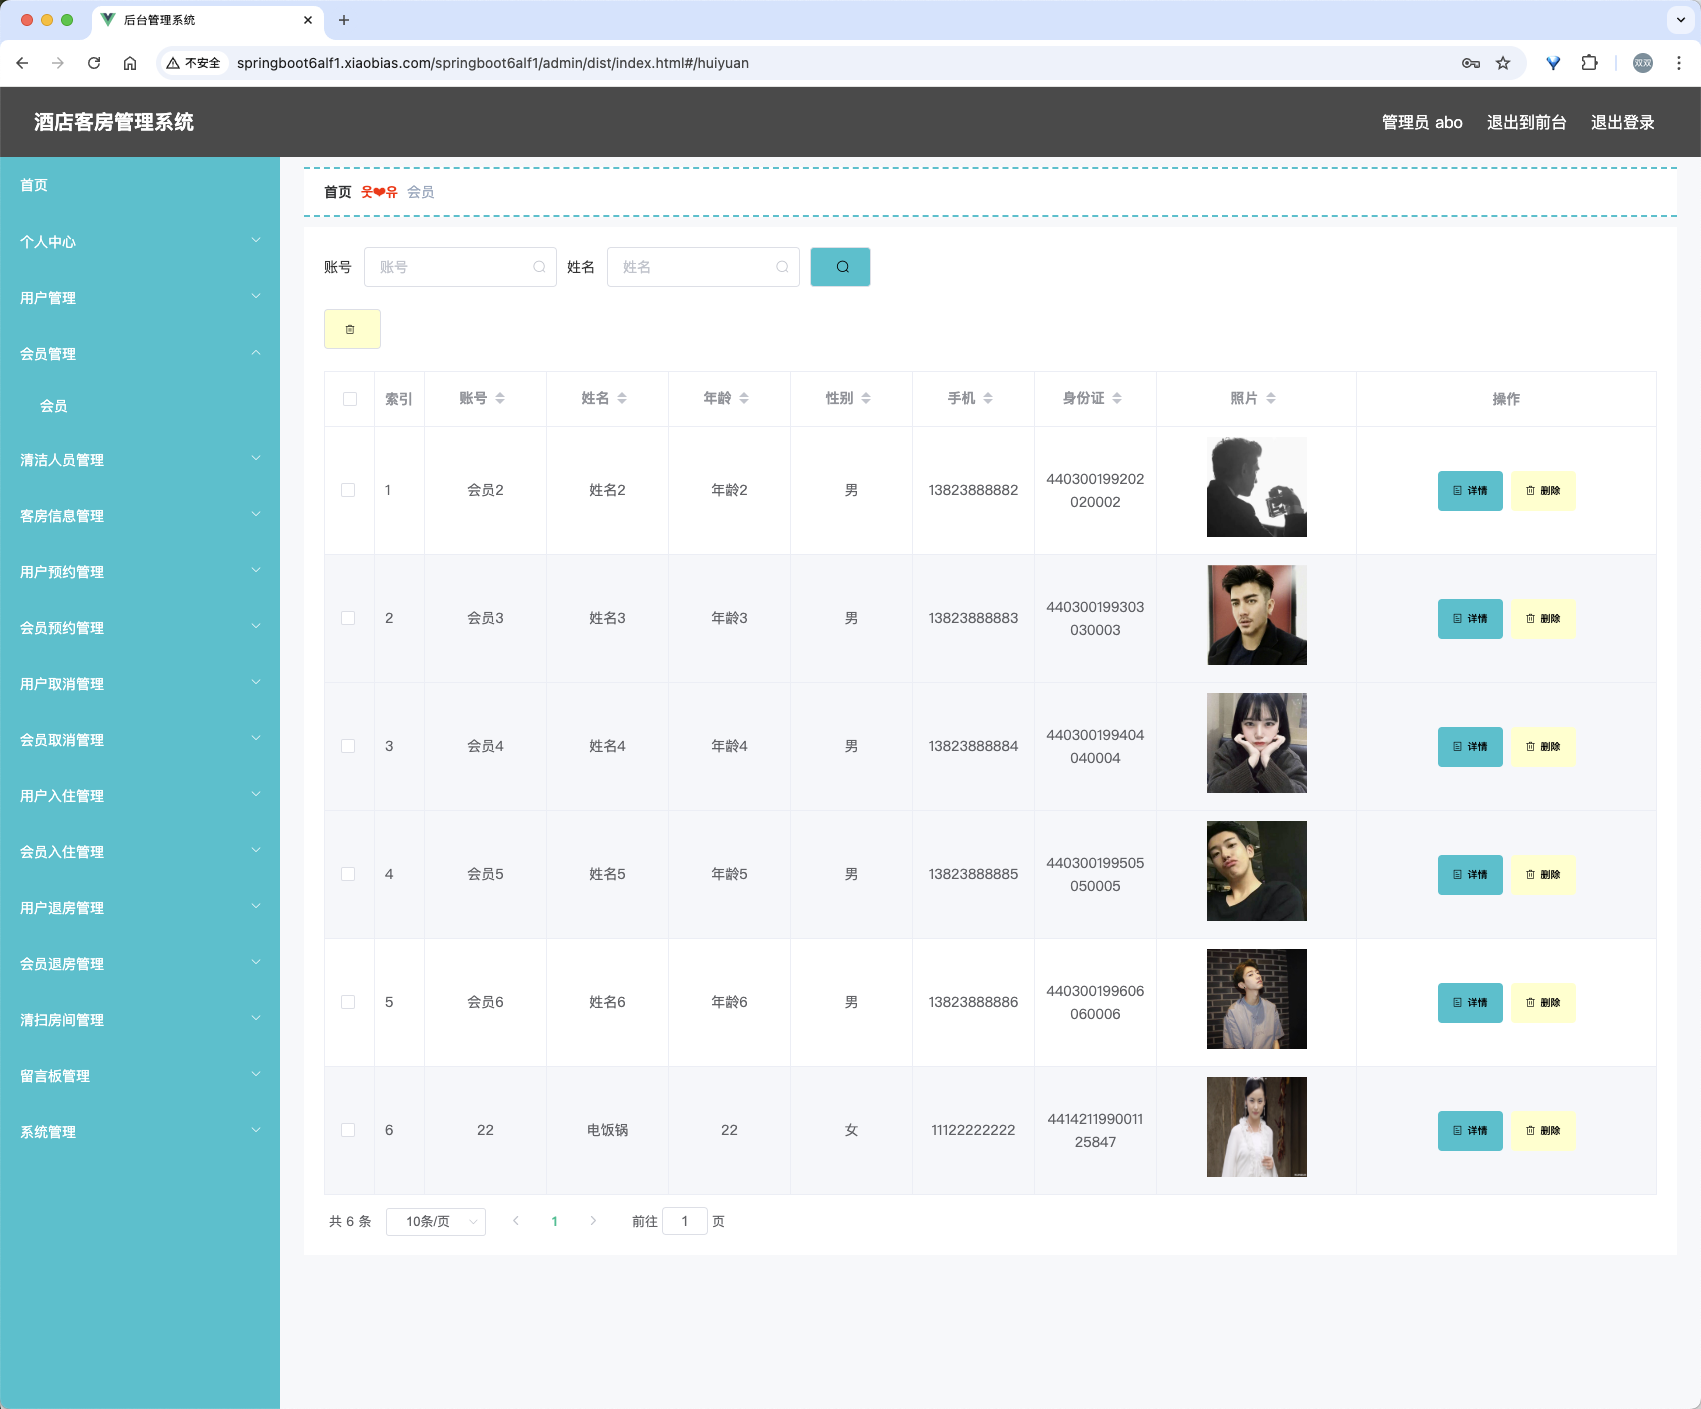
Task: Click into the 姓名 search input
Action: click(x=703, y=267)
